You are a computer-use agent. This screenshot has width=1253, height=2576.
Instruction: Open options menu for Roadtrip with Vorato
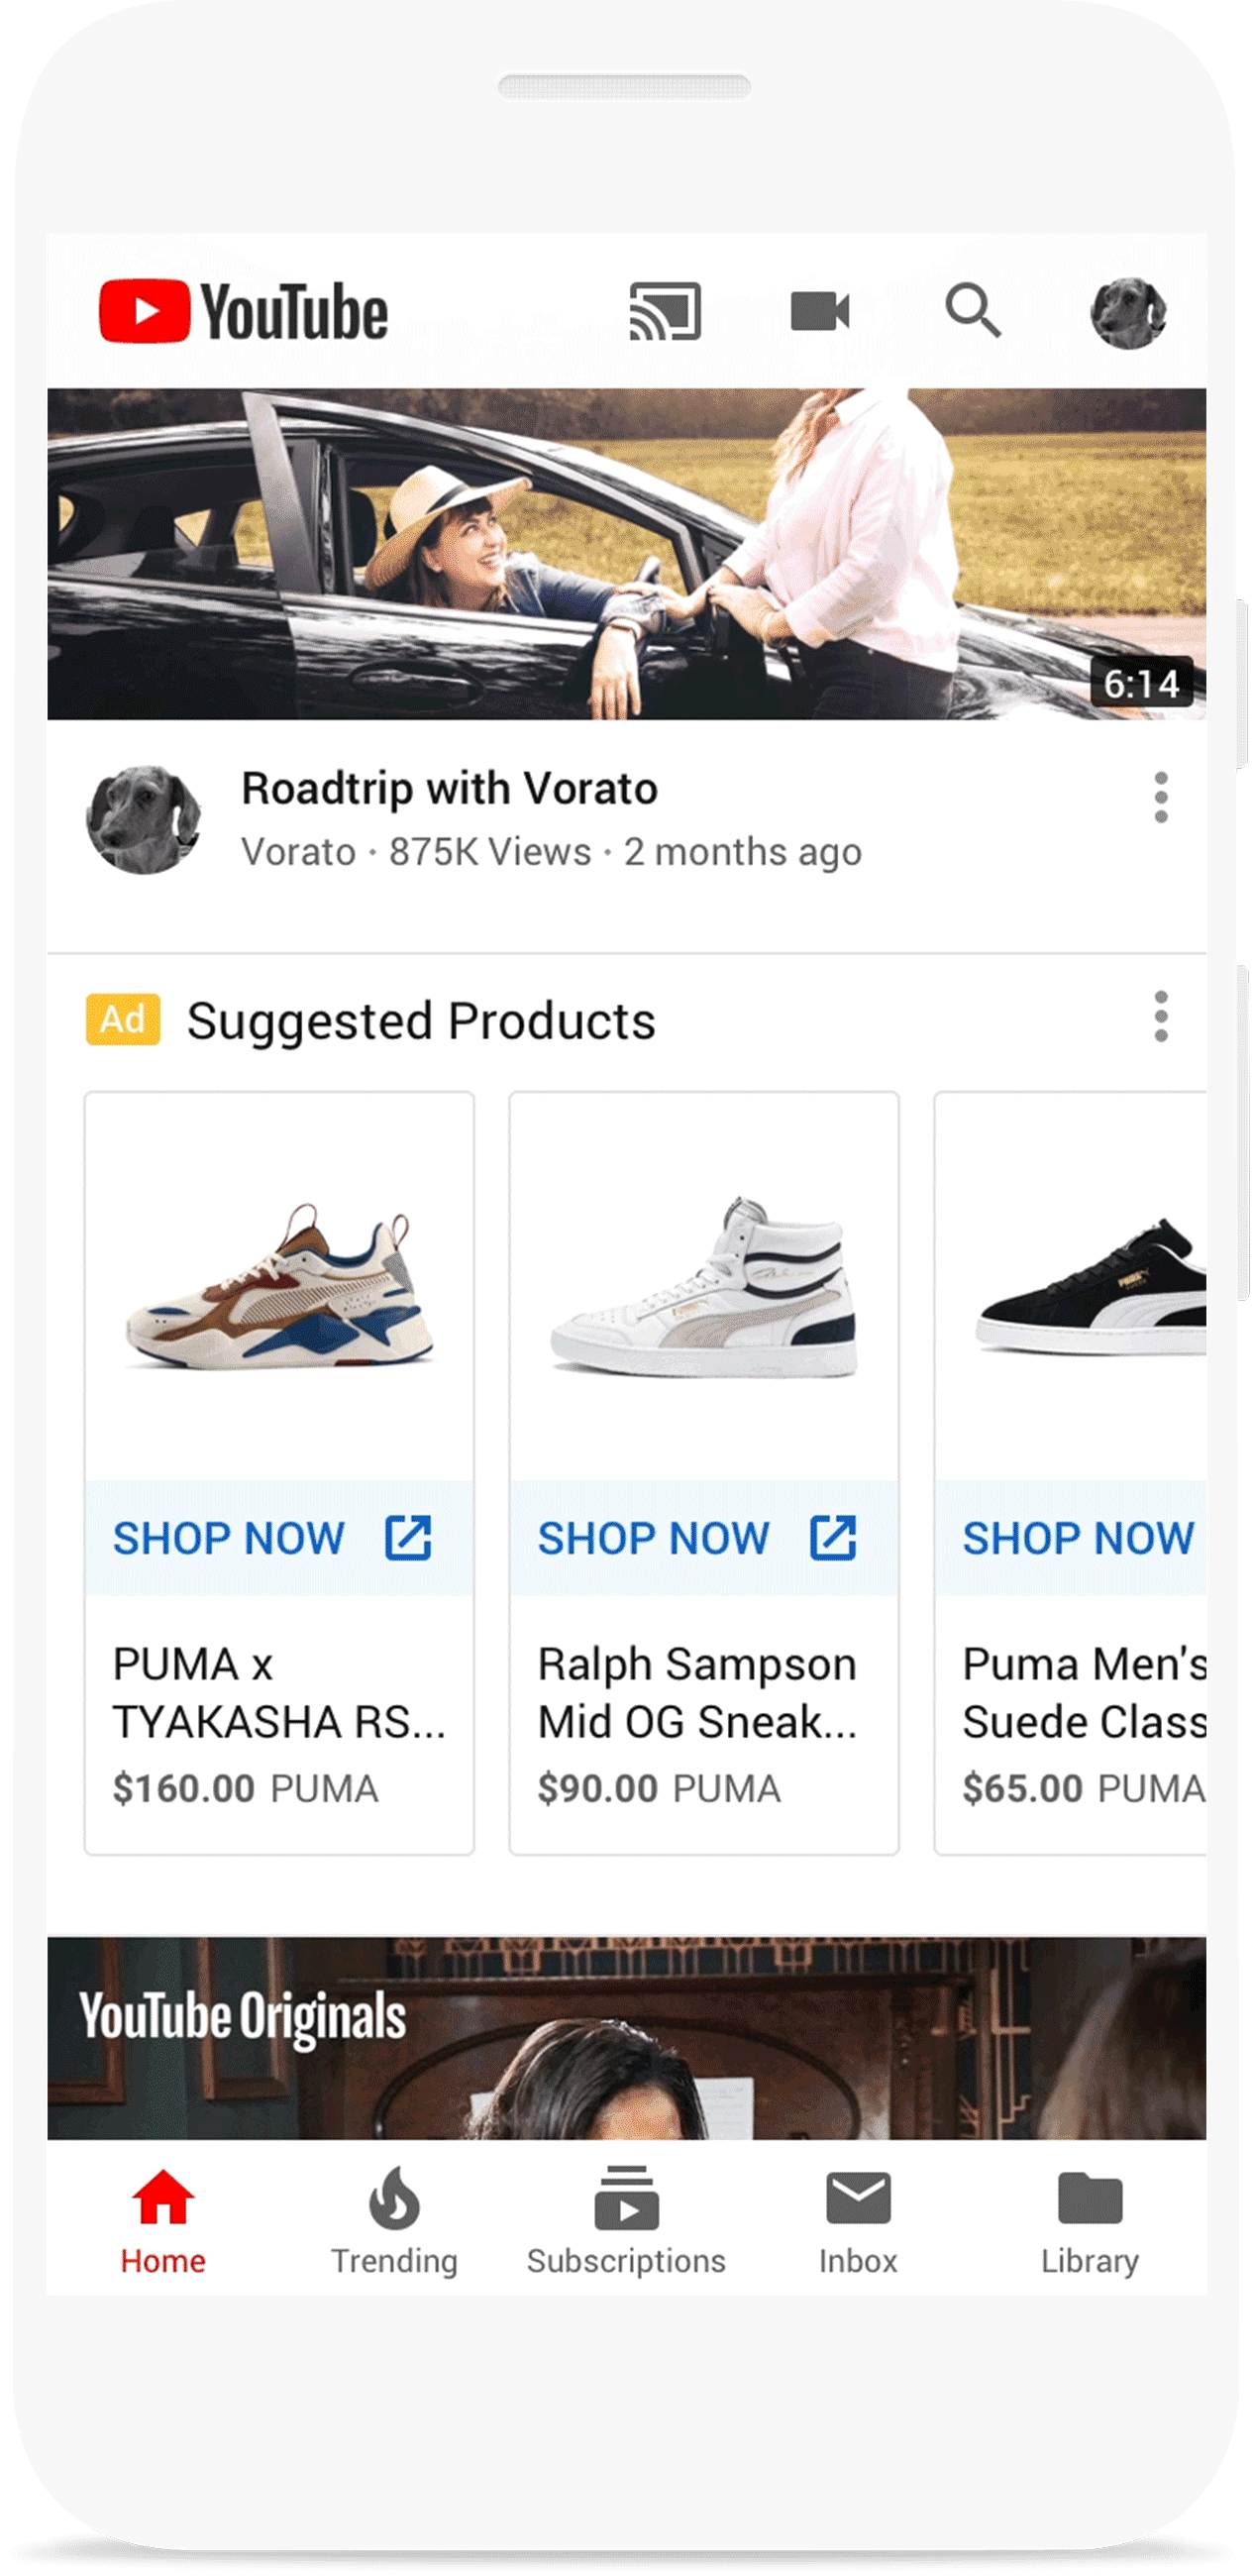tap(1160, 797)
